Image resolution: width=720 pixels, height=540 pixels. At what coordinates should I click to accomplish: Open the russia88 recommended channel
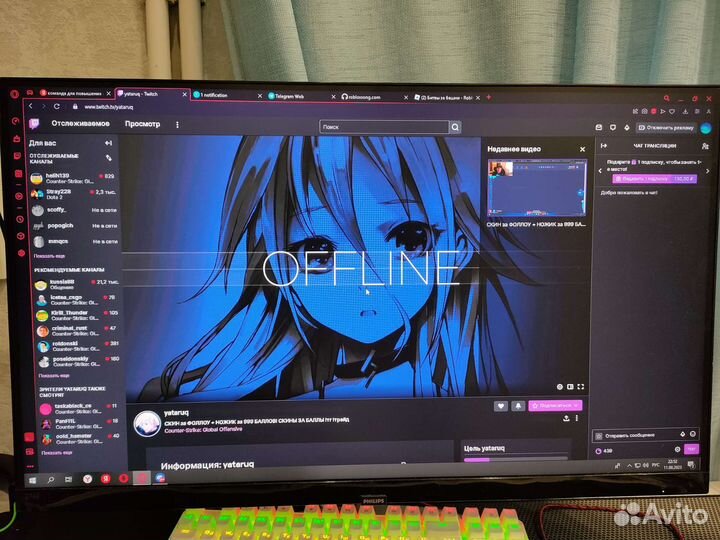coord(77,284)
